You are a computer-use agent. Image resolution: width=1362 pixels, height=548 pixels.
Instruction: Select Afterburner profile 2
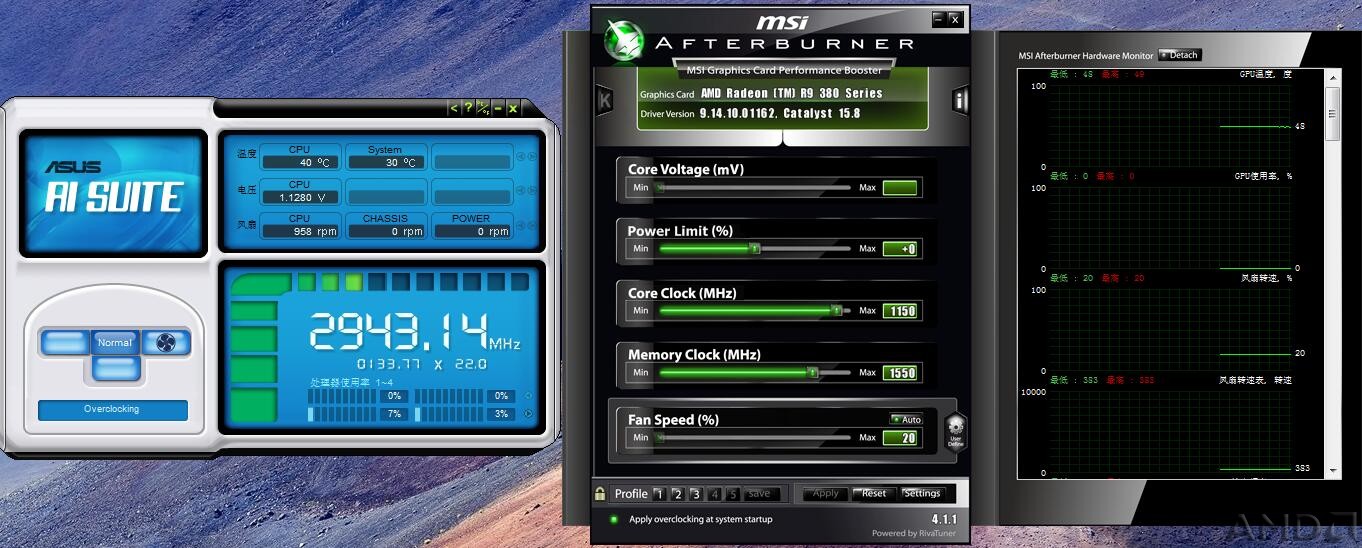point(677,494)
